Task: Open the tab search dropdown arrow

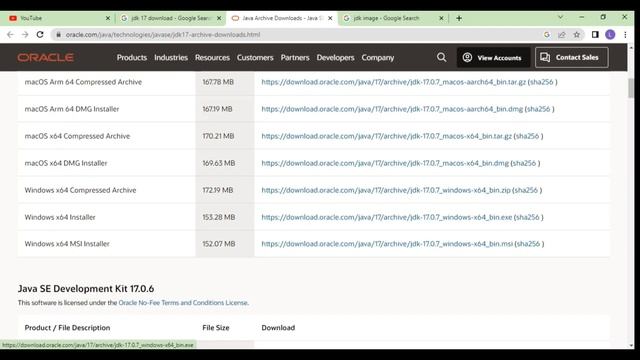Action: (x=560, y=17)
